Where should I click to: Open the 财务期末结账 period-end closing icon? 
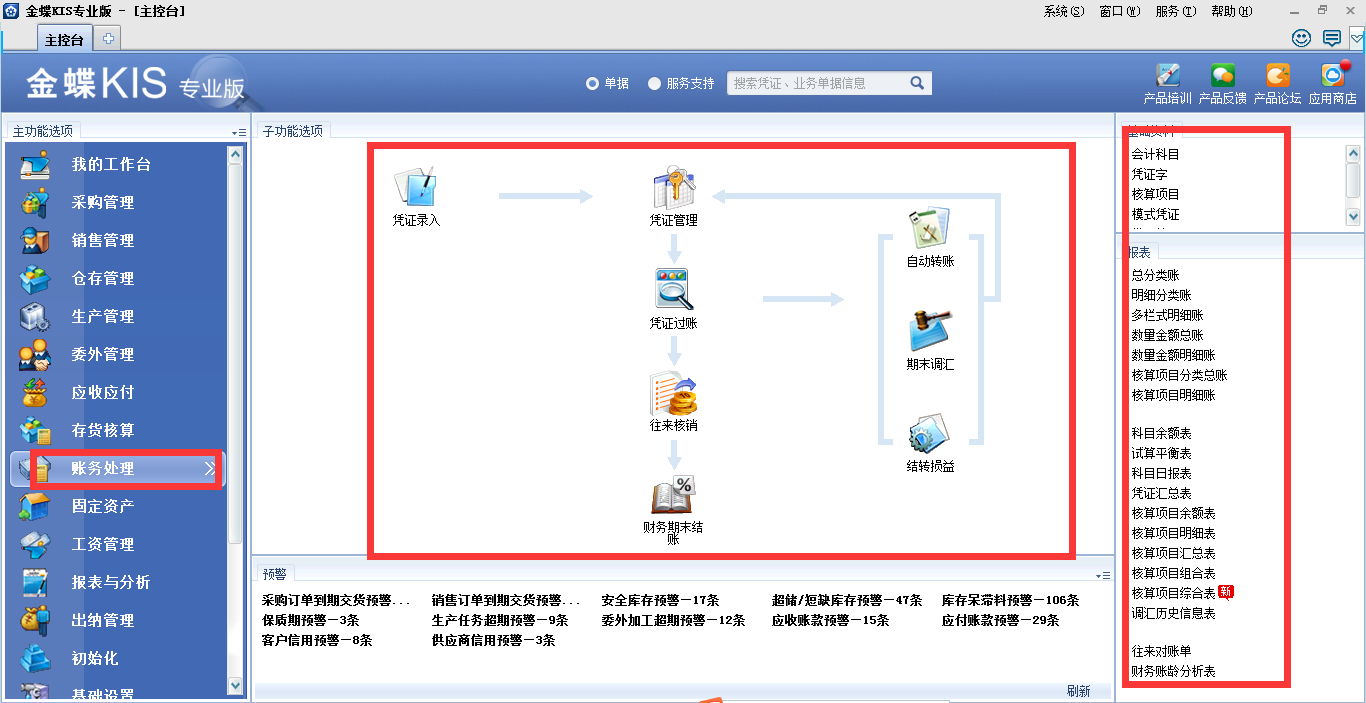(673, 496)
